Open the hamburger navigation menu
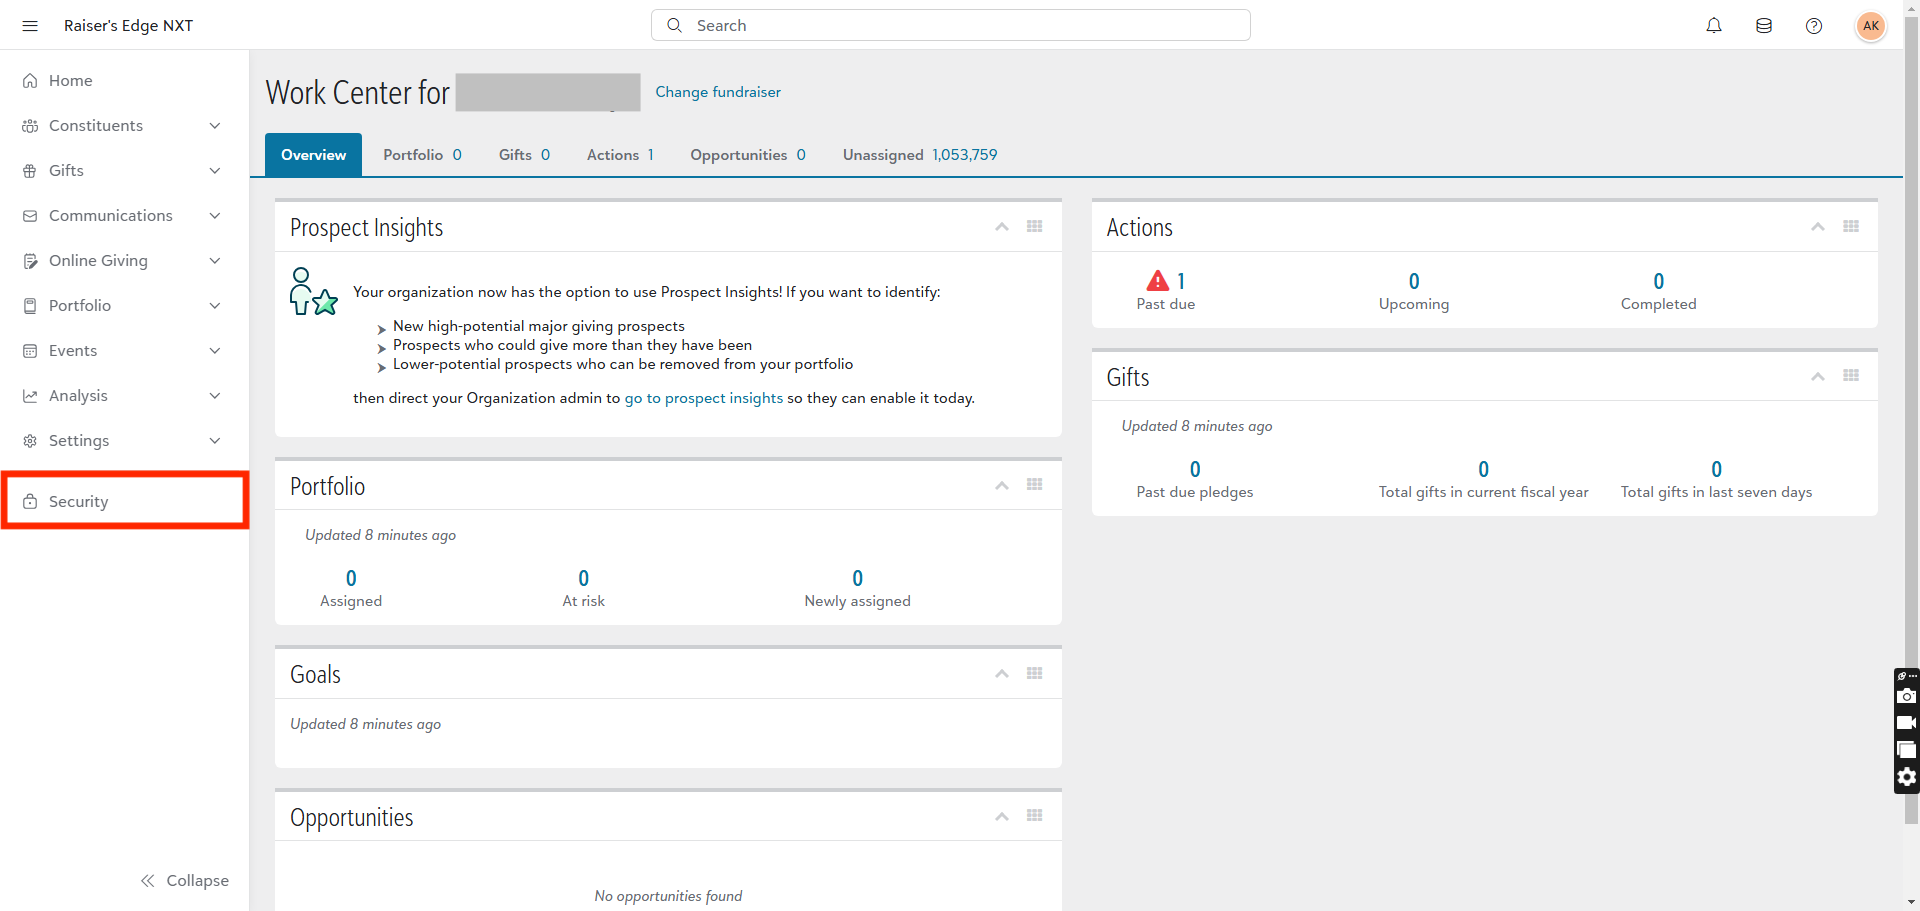The image size is (1920, 911). tap(29, 26)
